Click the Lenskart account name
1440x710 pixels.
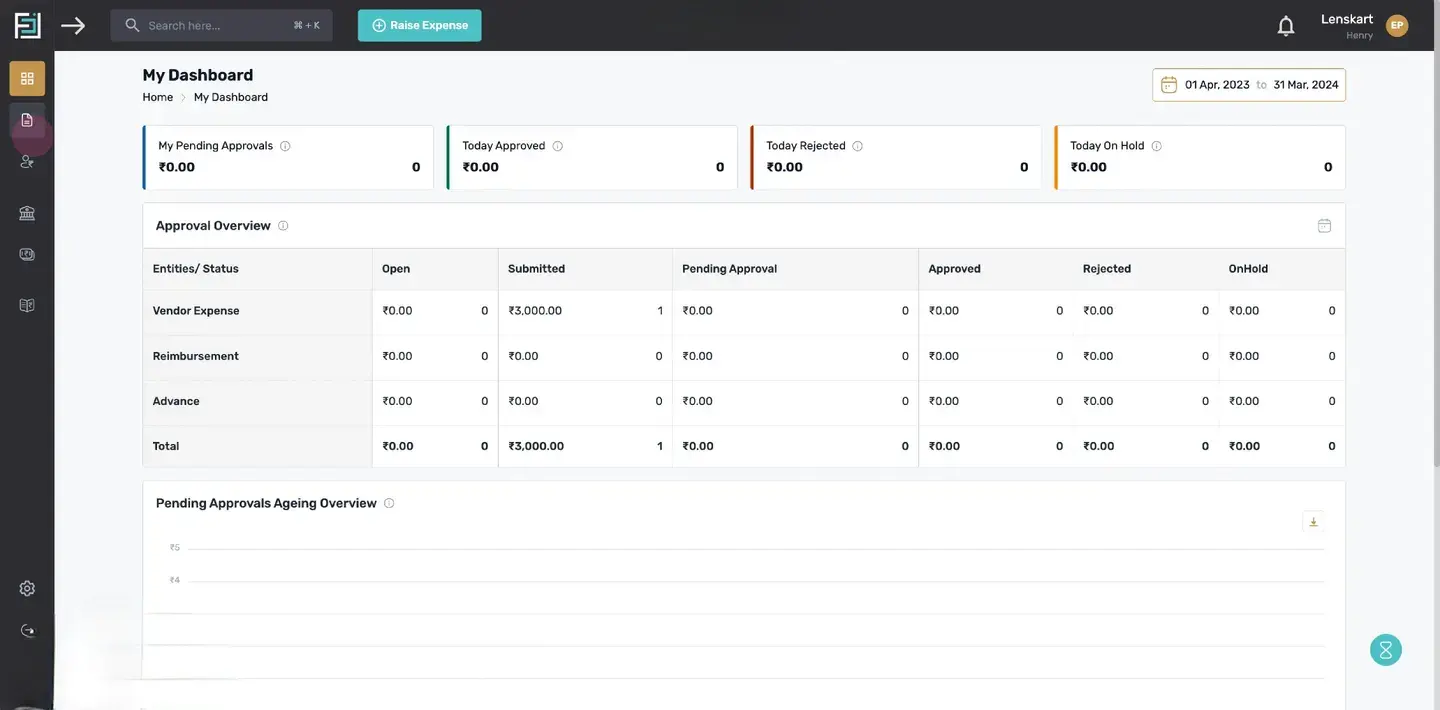coord(1347,19)
